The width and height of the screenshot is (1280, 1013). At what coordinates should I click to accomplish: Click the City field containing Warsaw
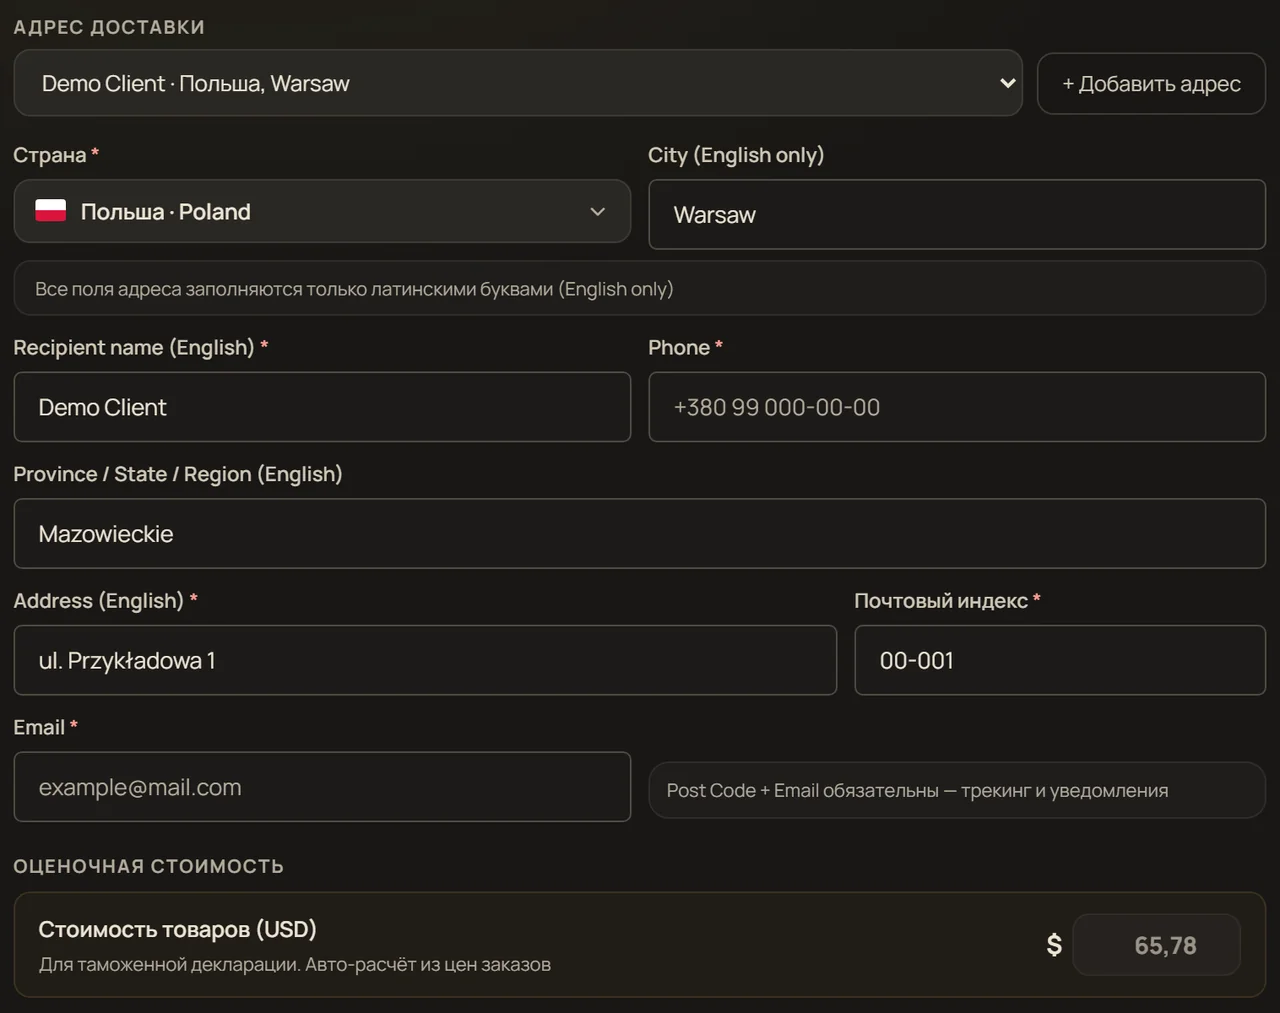pos(957,214)
